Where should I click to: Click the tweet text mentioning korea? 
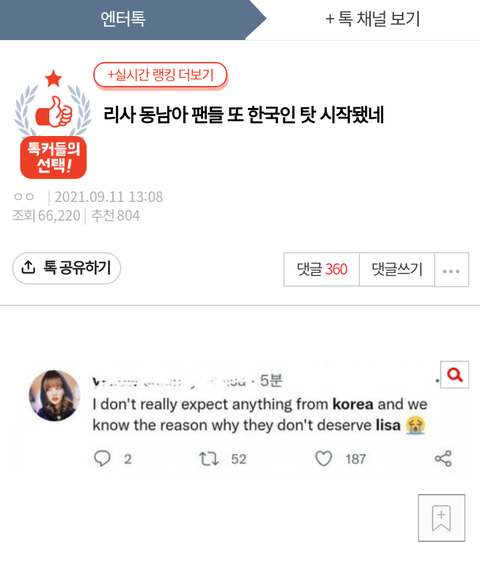point(260,415)
